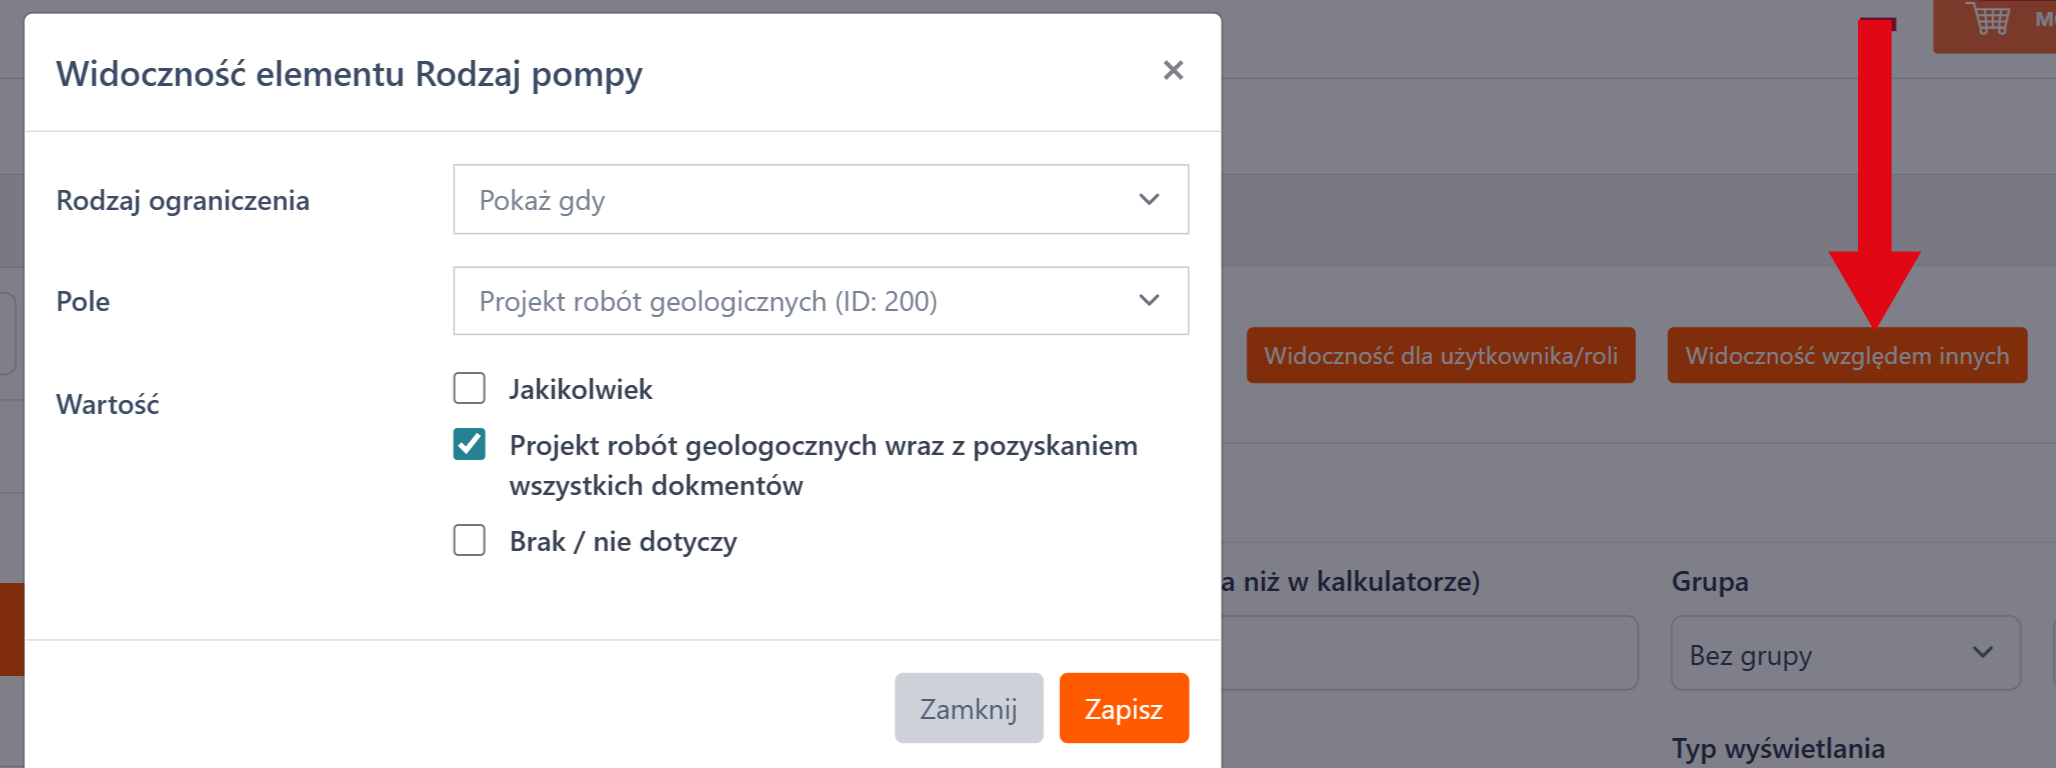Open the Grupa dropdown showing Bez grupy

[x=1844, y=654]
